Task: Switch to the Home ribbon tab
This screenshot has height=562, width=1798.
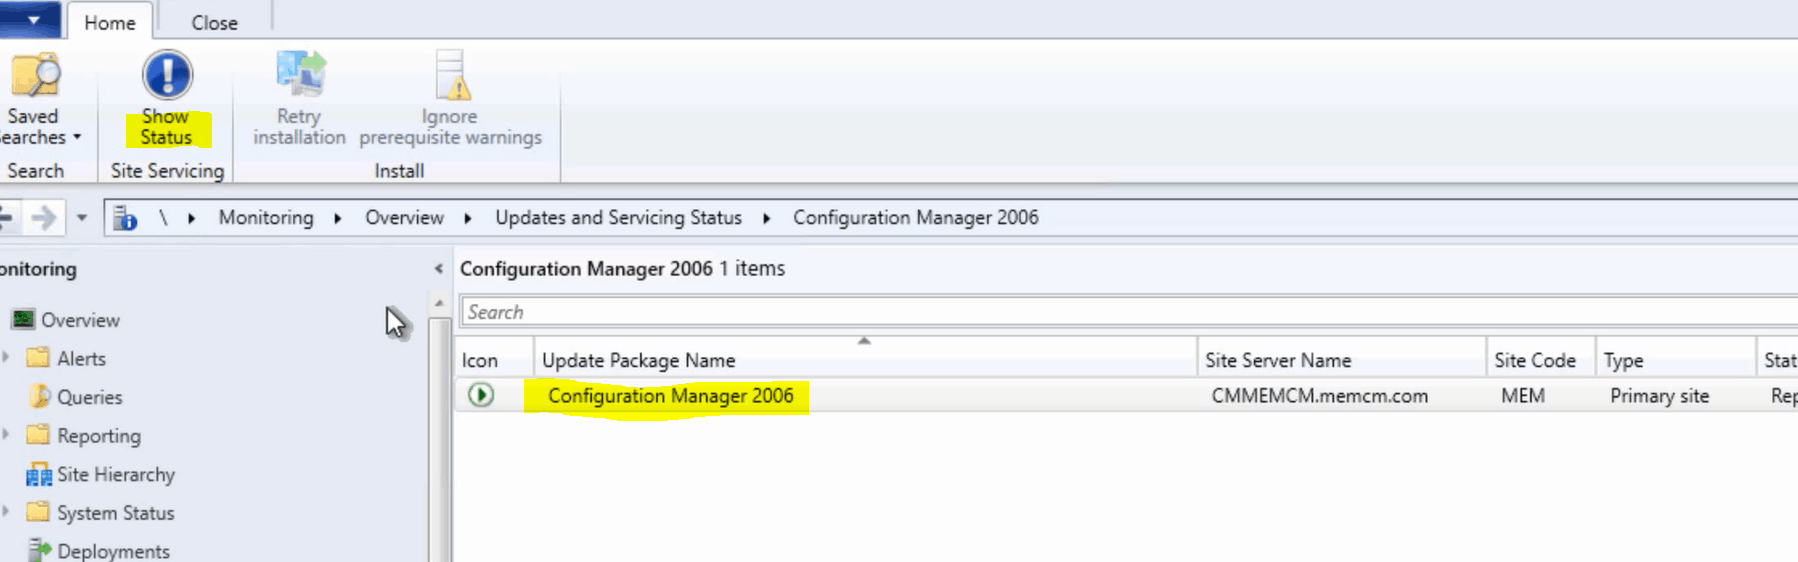Action: [110, 22]
